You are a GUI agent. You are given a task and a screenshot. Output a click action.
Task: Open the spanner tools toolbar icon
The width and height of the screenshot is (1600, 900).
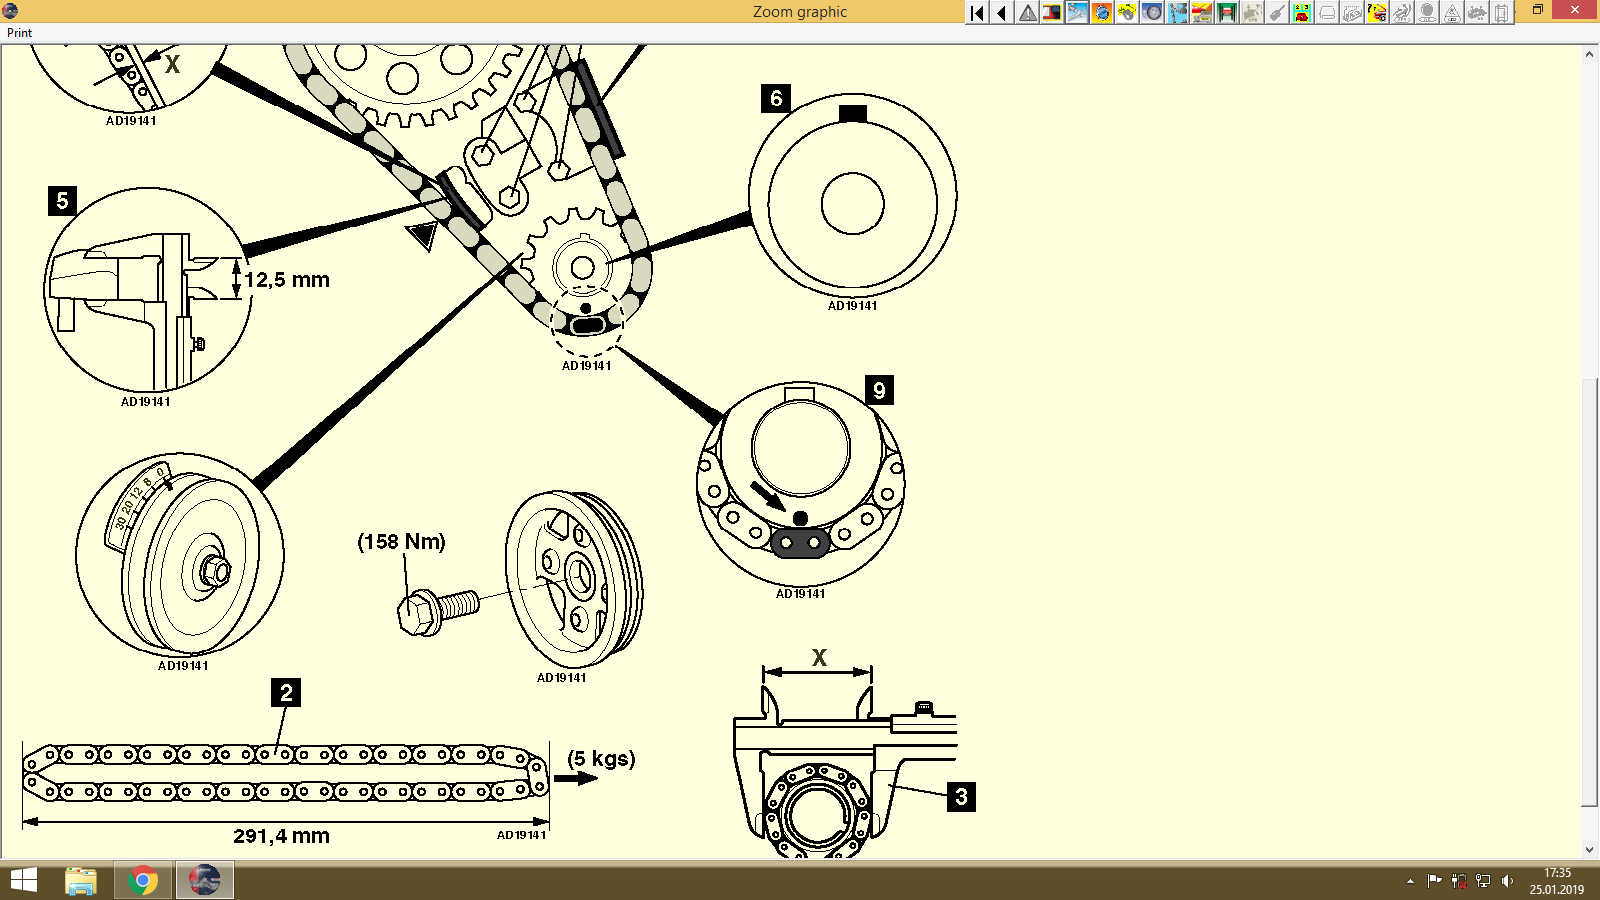[x=1076, y=13]
